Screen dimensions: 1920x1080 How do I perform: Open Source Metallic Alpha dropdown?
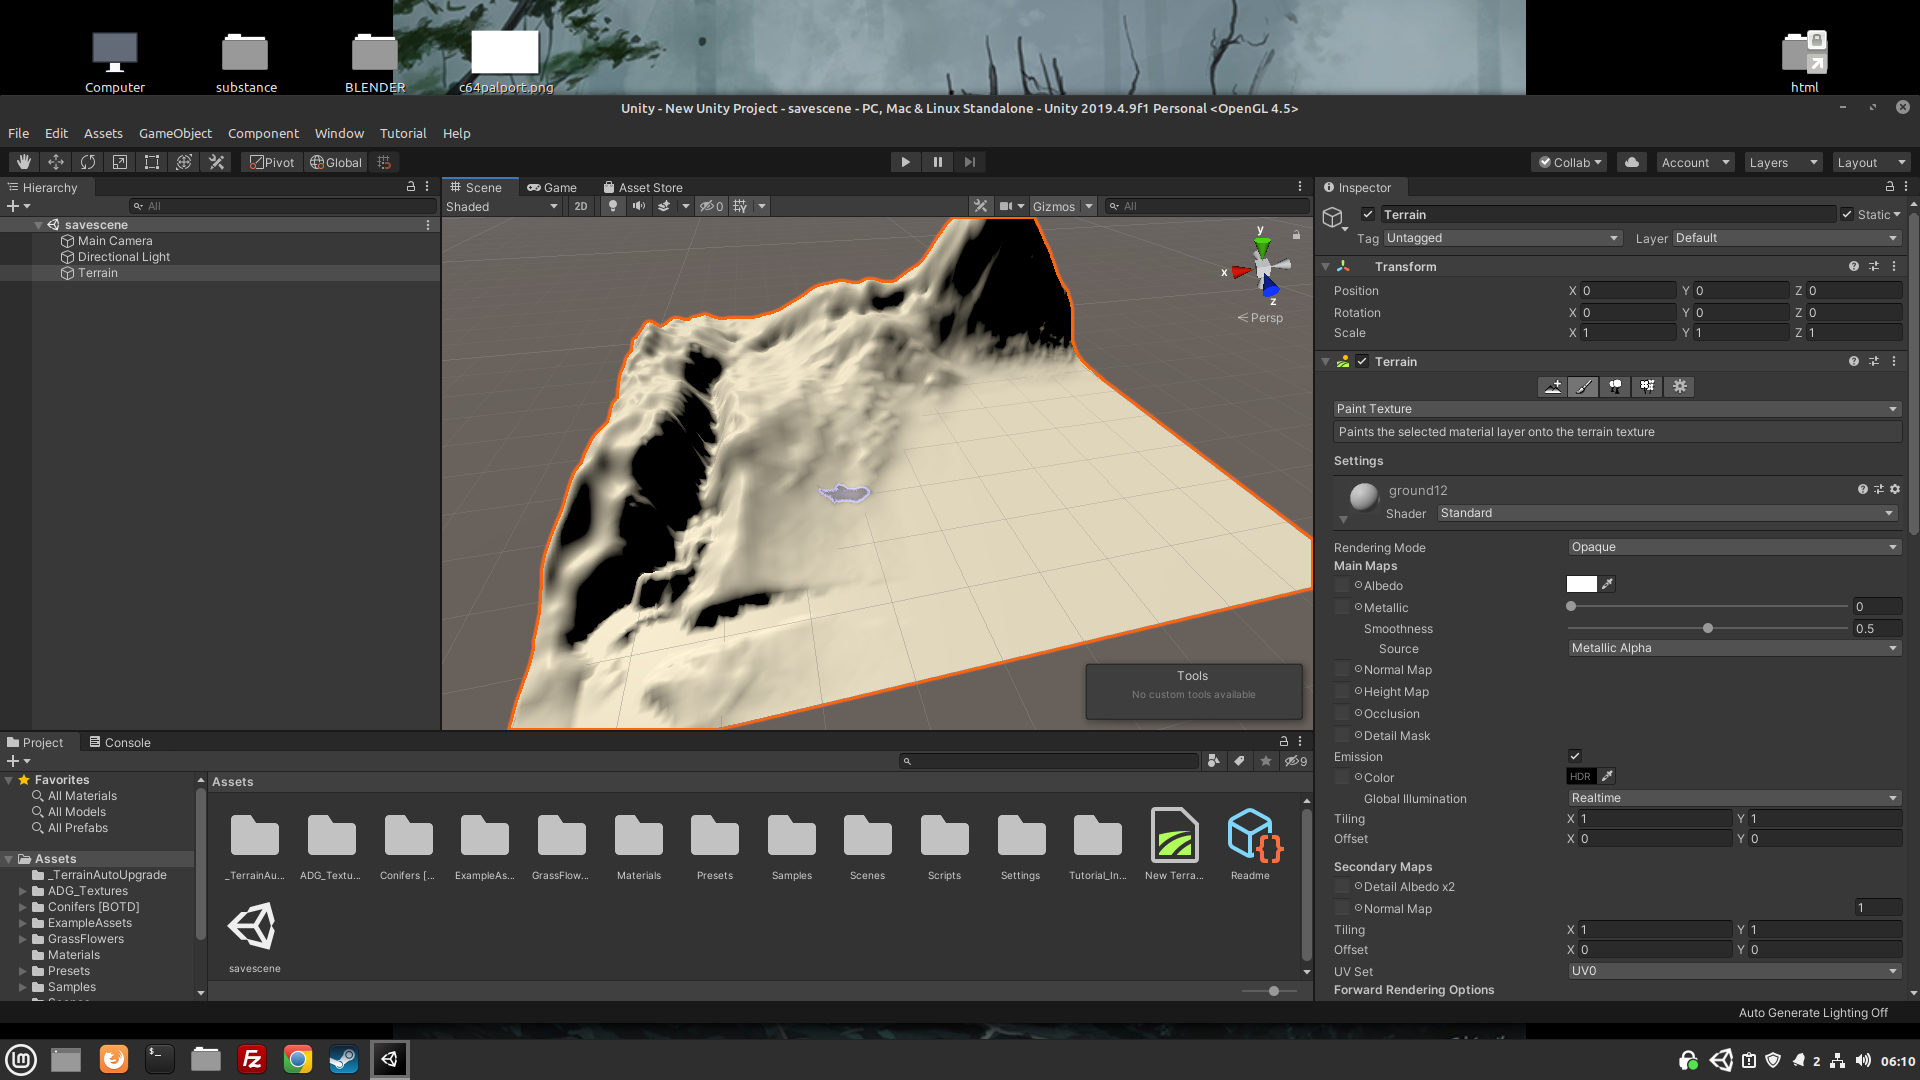click(1734, 648)
